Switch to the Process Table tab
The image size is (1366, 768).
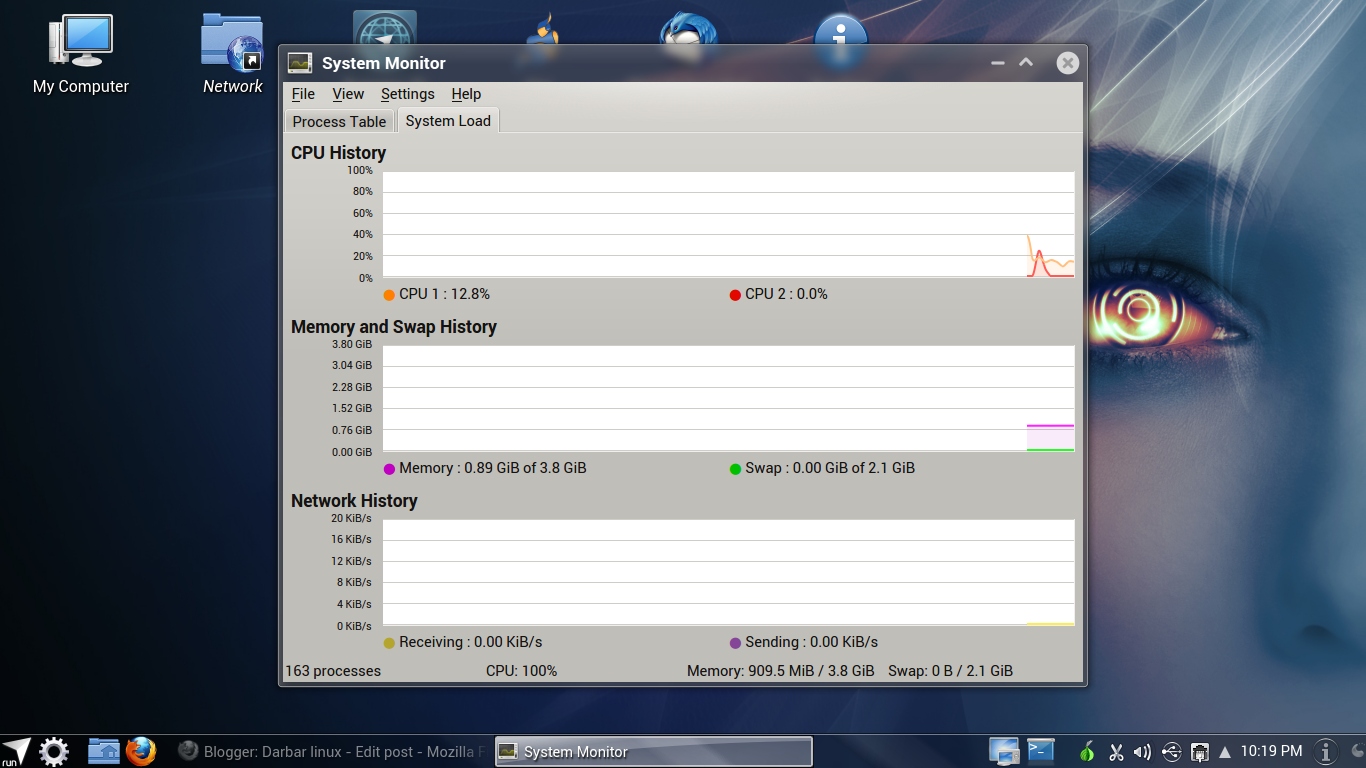339,121
